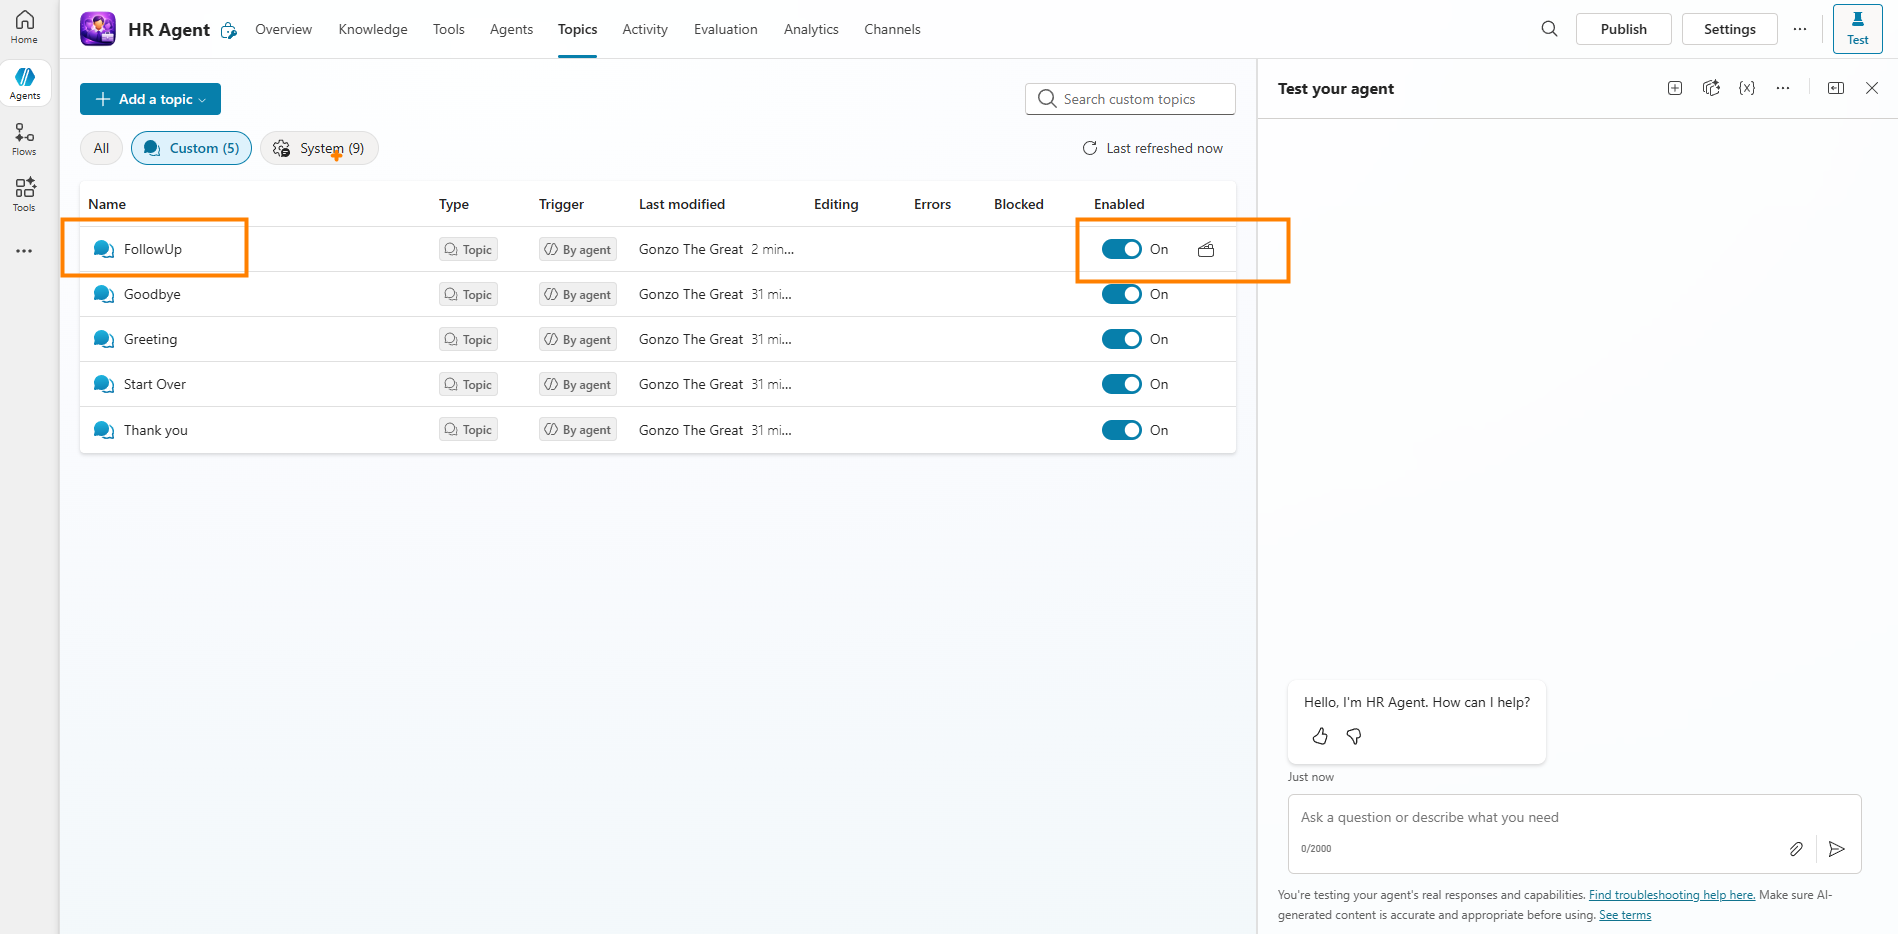Click the send message arrow icon
The image size is (1898, 934).
tap(1836, 849)
